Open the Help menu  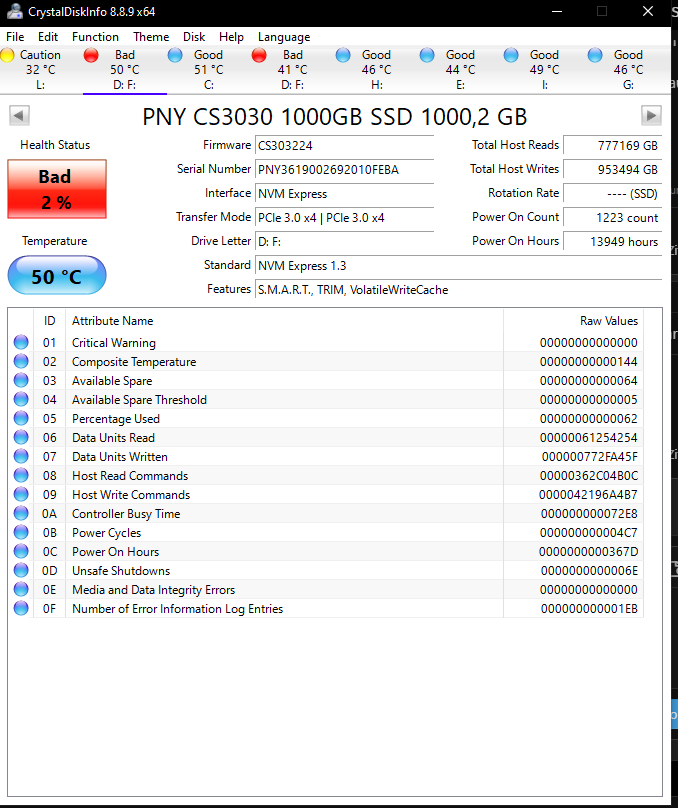231,37
